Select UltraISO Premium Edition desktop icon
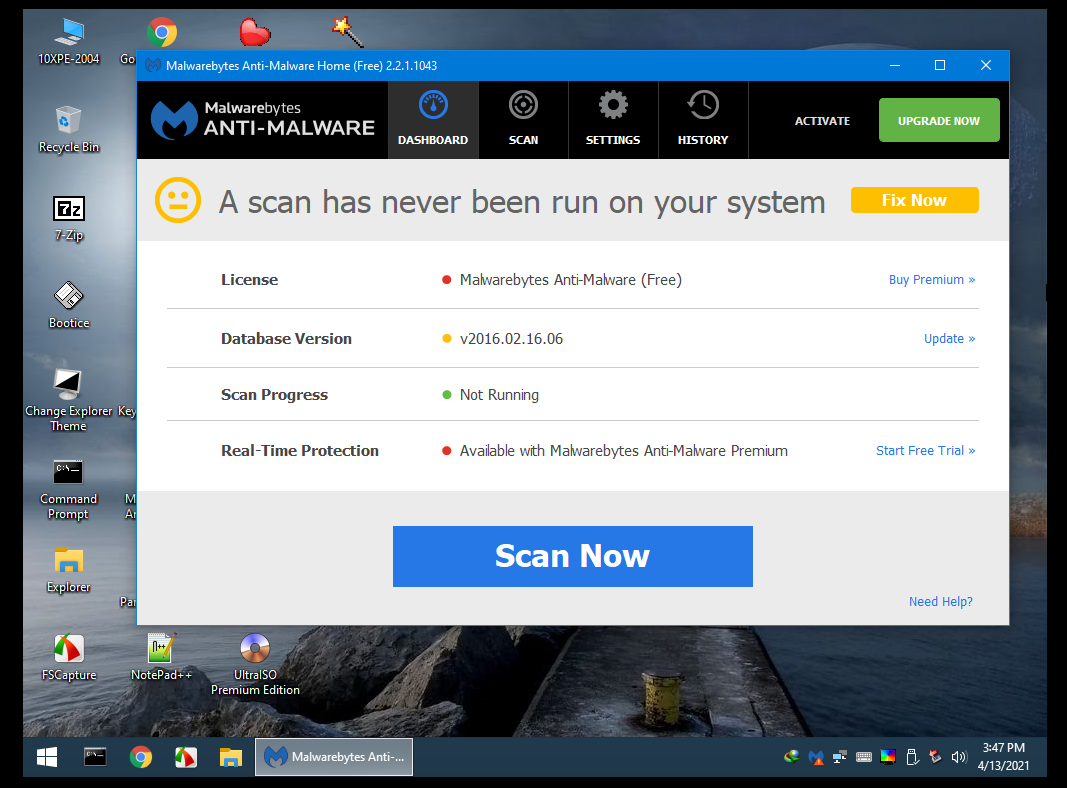This screenshot has width=1067, height=788. click(255, 665)
